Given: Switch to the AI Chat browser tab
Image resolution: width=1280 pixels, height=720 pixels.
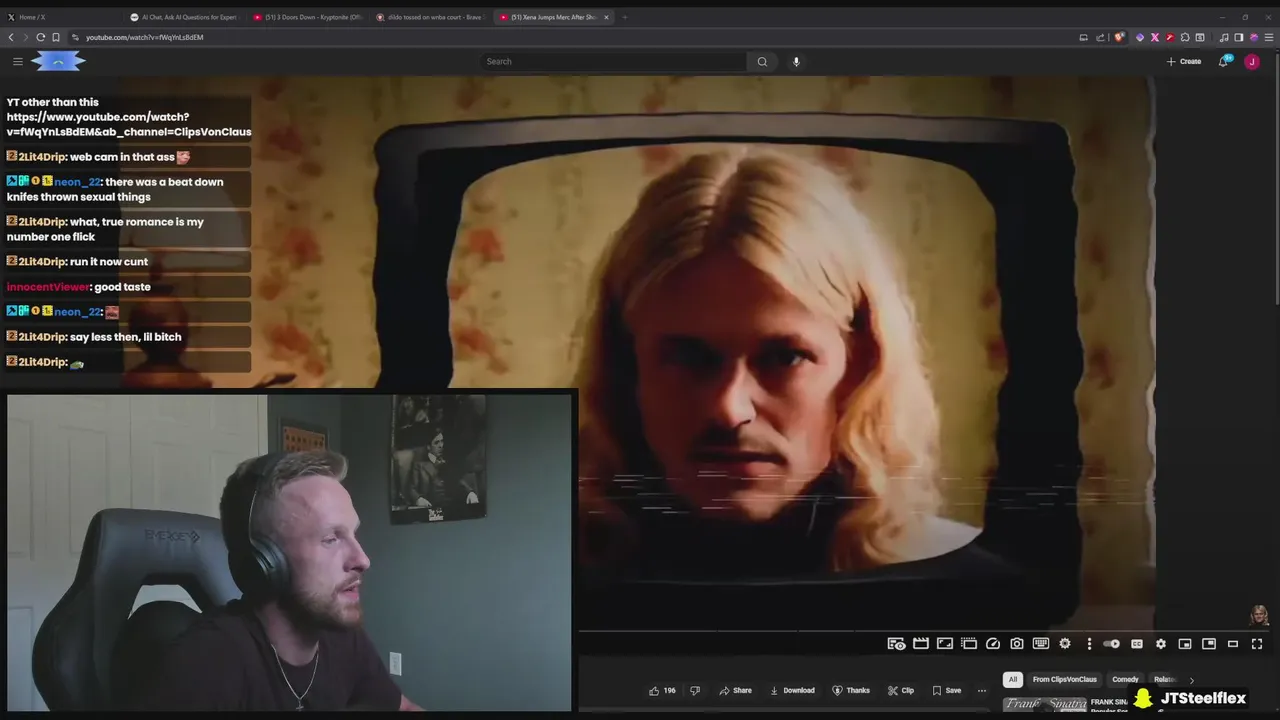Looking at the screenshot, I should coord(185,17).
